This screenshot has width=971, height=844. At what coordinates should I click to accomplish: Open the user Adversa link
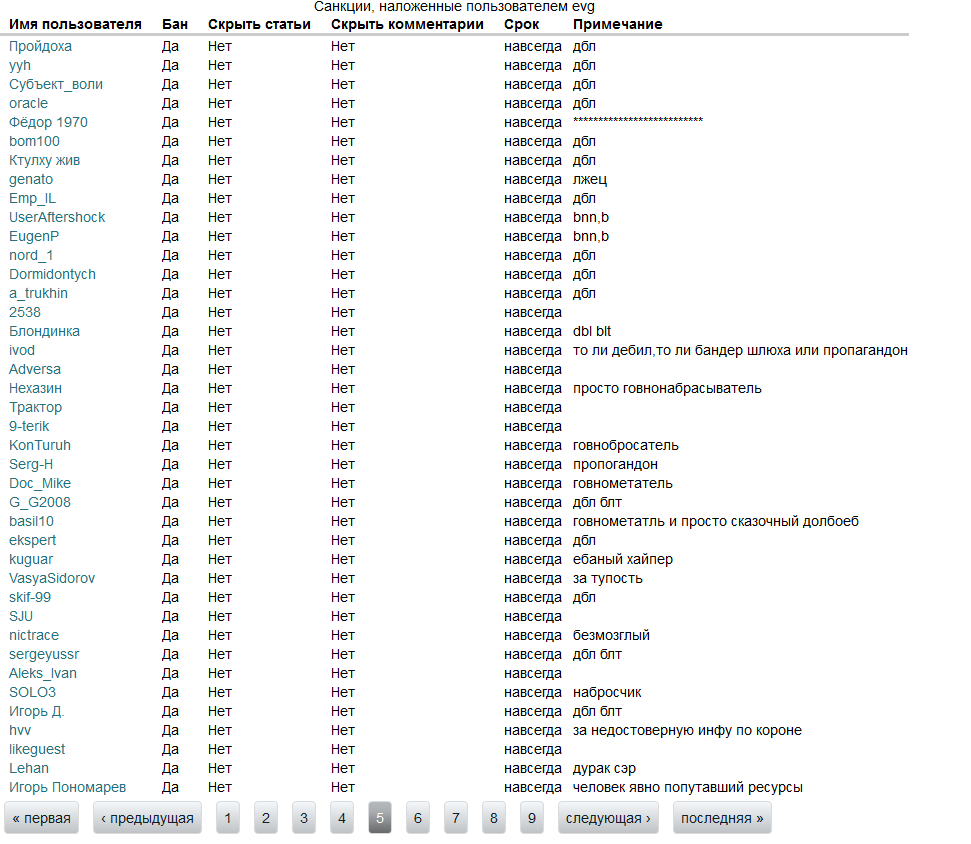pyautogui.click(x=35, y=369)
